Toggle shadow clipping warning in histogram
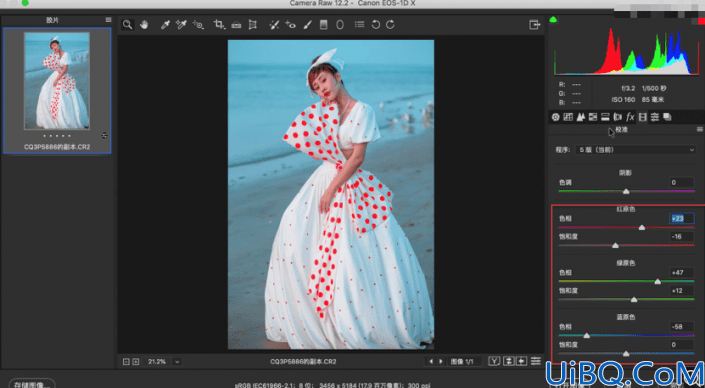 (x=553, y=19)
